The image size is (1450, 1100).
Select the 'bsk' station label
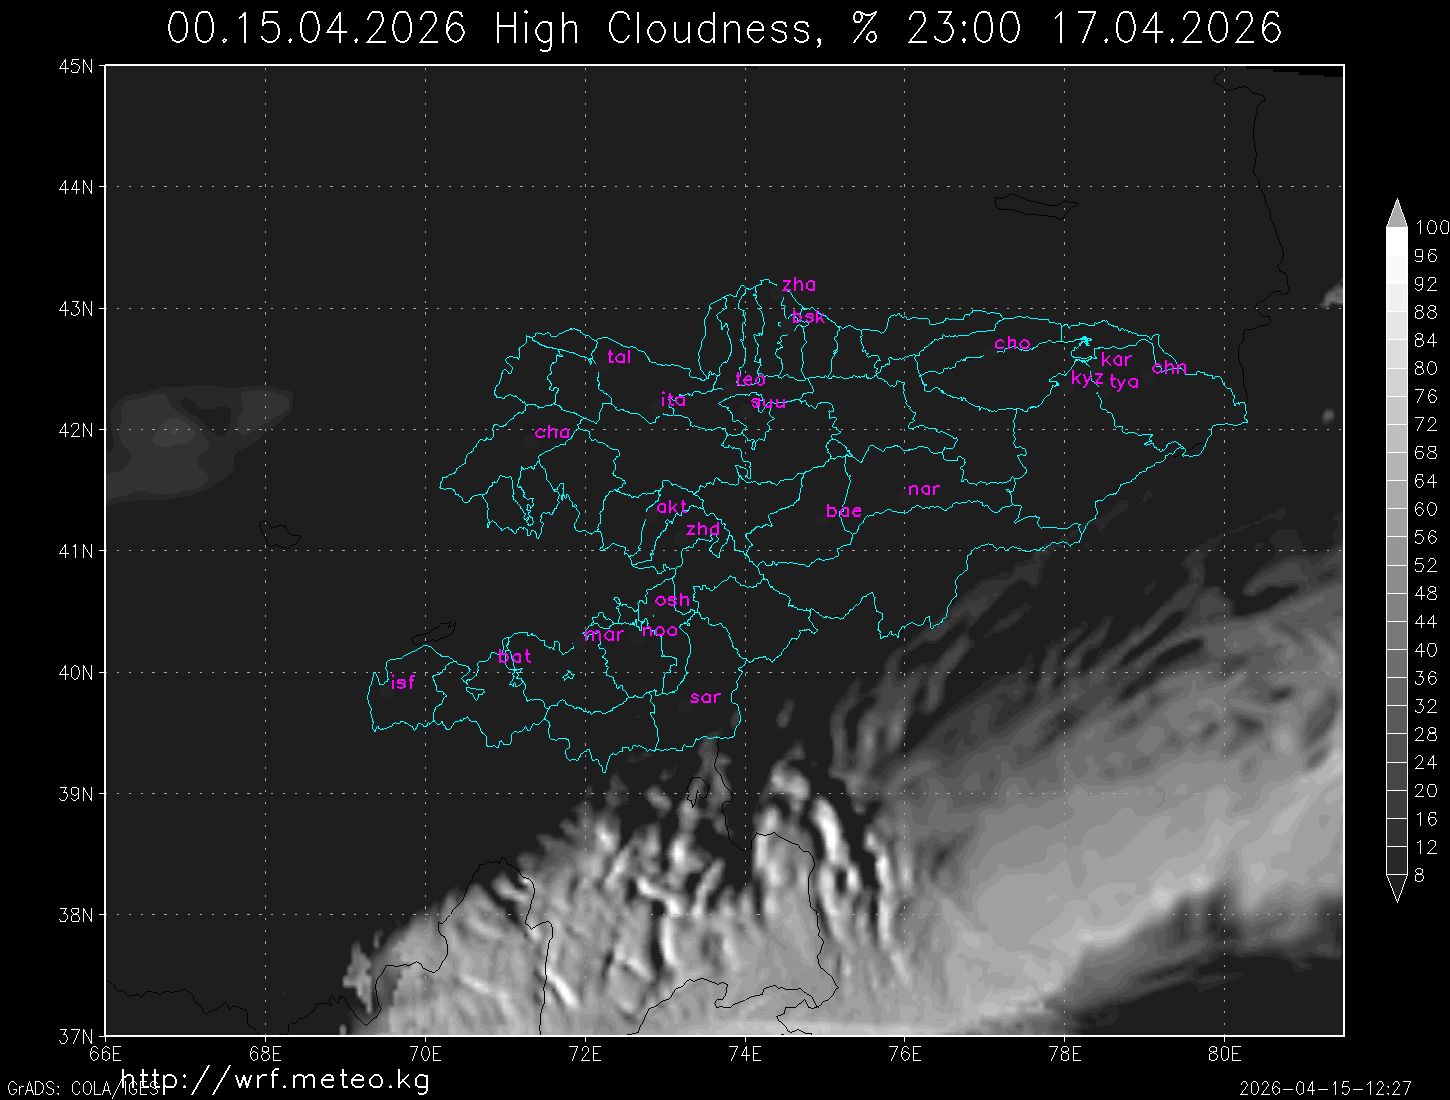coord(808,317)
